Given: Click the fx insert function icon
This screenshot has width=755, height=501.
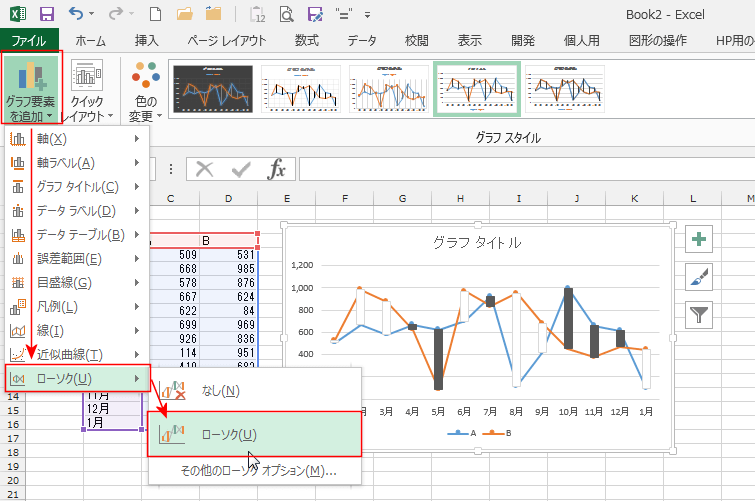Looking at the screenshot, I should (276, 169).
